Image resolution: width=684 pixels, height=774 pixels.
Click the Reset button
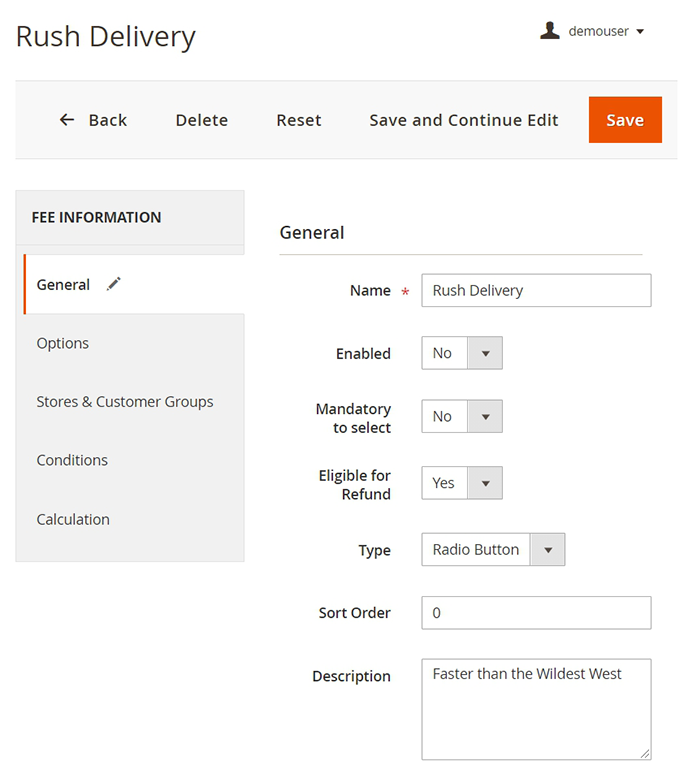pyautogui.click(x=299, y=120)
